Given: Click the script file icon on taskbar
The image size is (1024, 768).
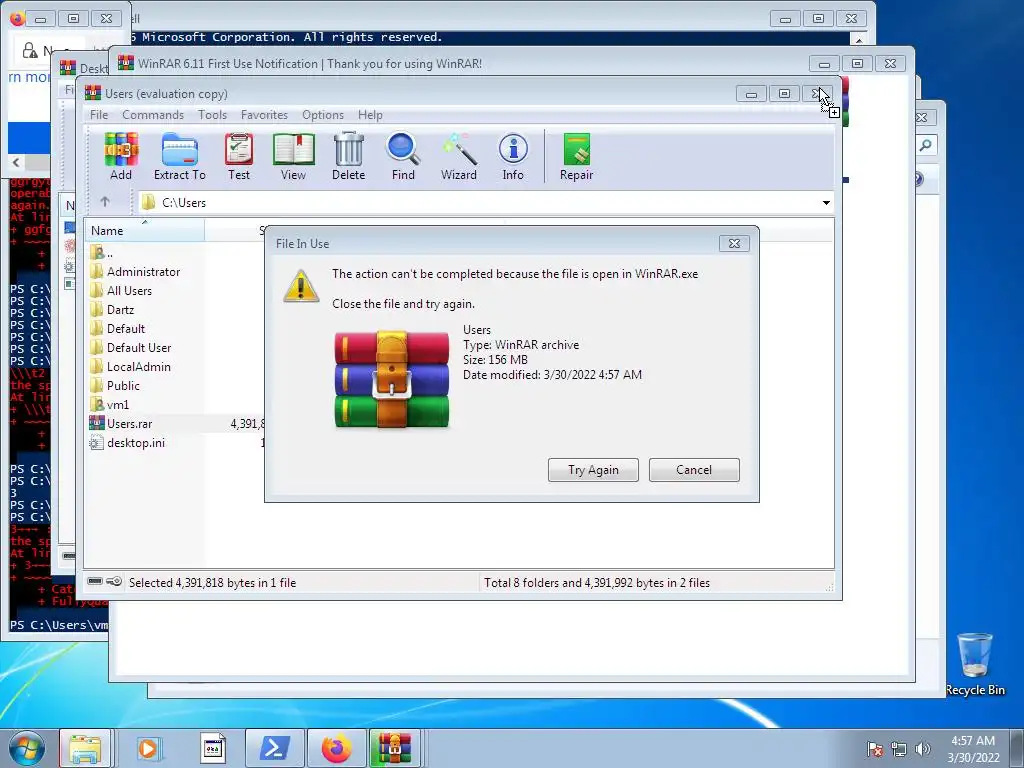Looking at the screenshot, I should 212,748.
